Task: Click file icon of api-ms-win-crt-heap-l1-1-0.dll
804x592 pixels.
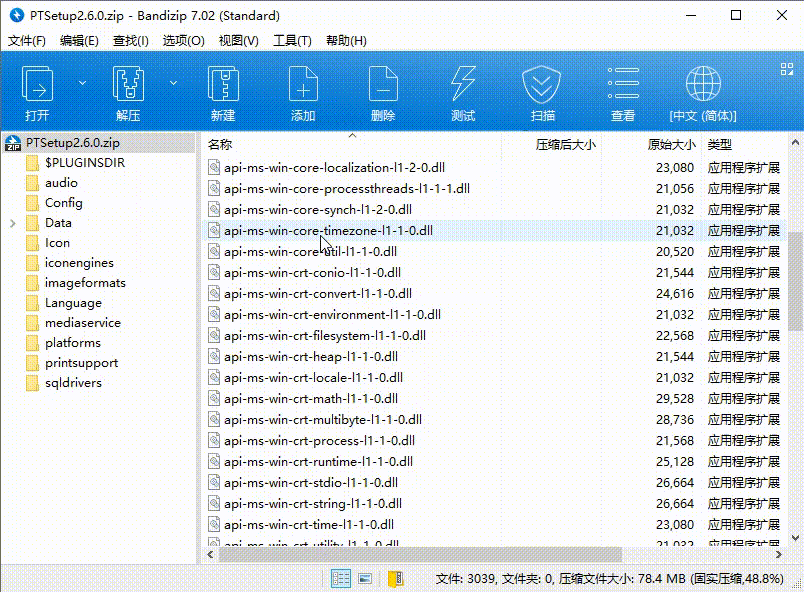Action: click(214, 356)
